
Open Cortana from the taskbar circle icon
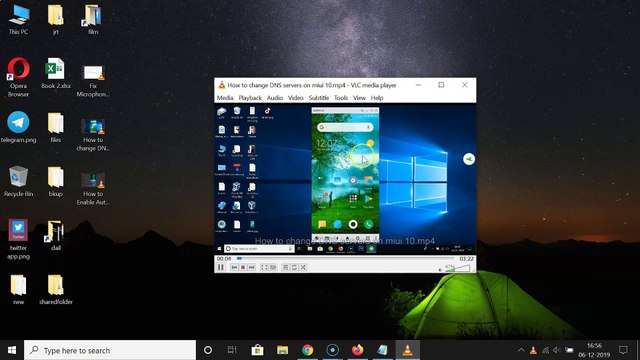tap(208, 350)
